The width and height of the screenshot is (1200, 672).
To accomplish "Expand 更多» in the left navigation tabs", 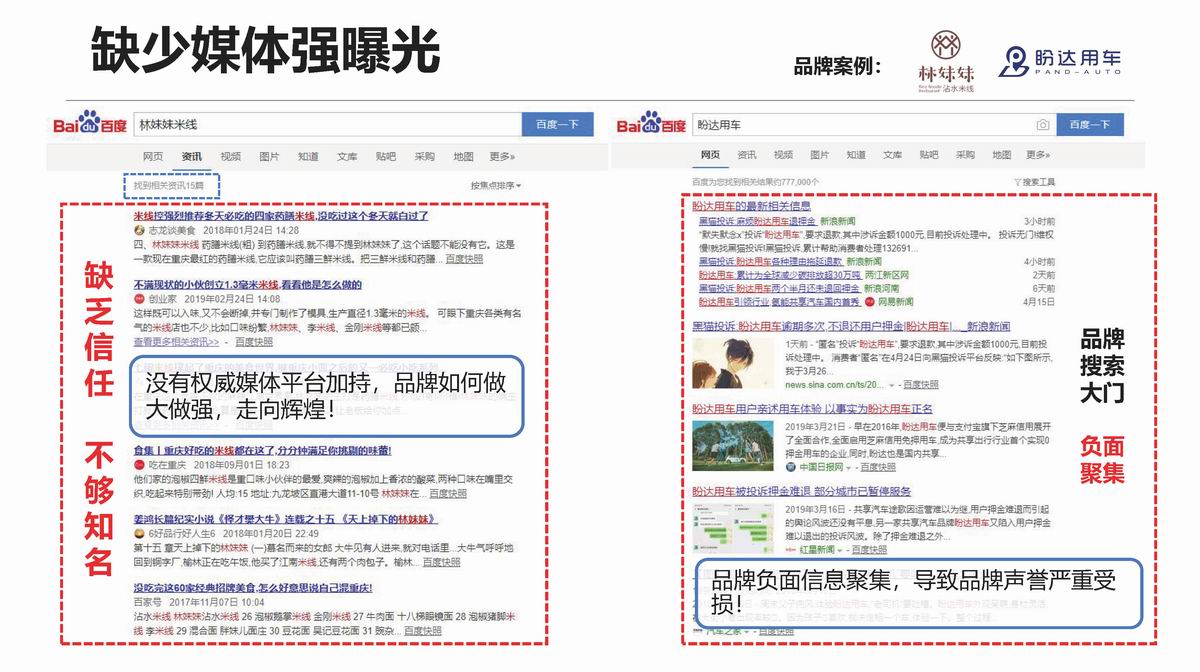I will point(502,157).
